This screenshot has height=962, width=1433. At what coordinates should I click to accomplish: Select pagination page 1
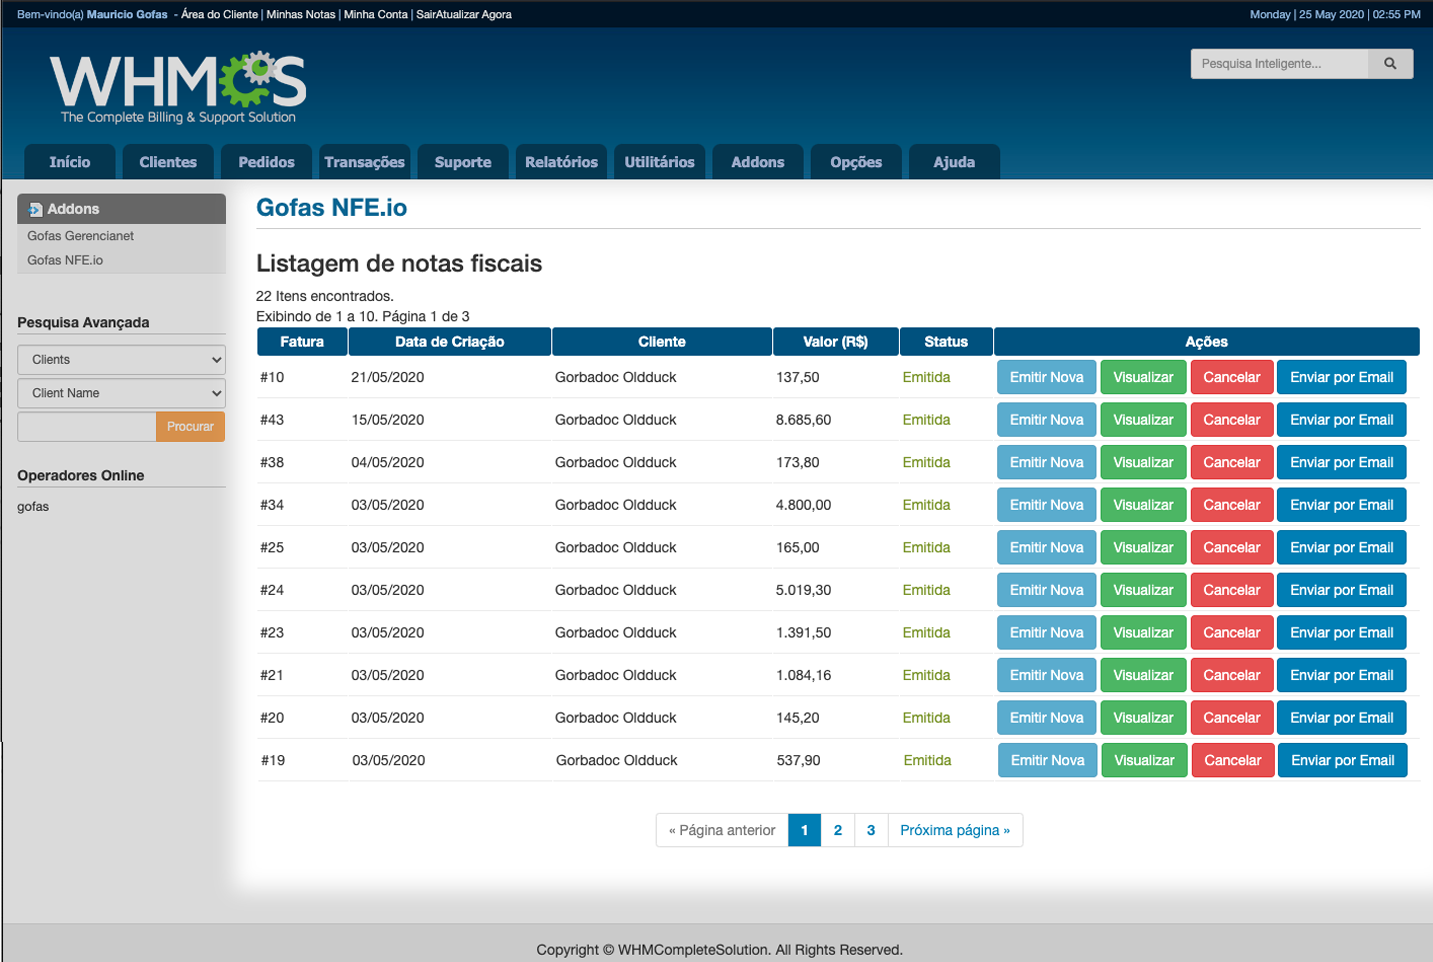coord(804,830)
